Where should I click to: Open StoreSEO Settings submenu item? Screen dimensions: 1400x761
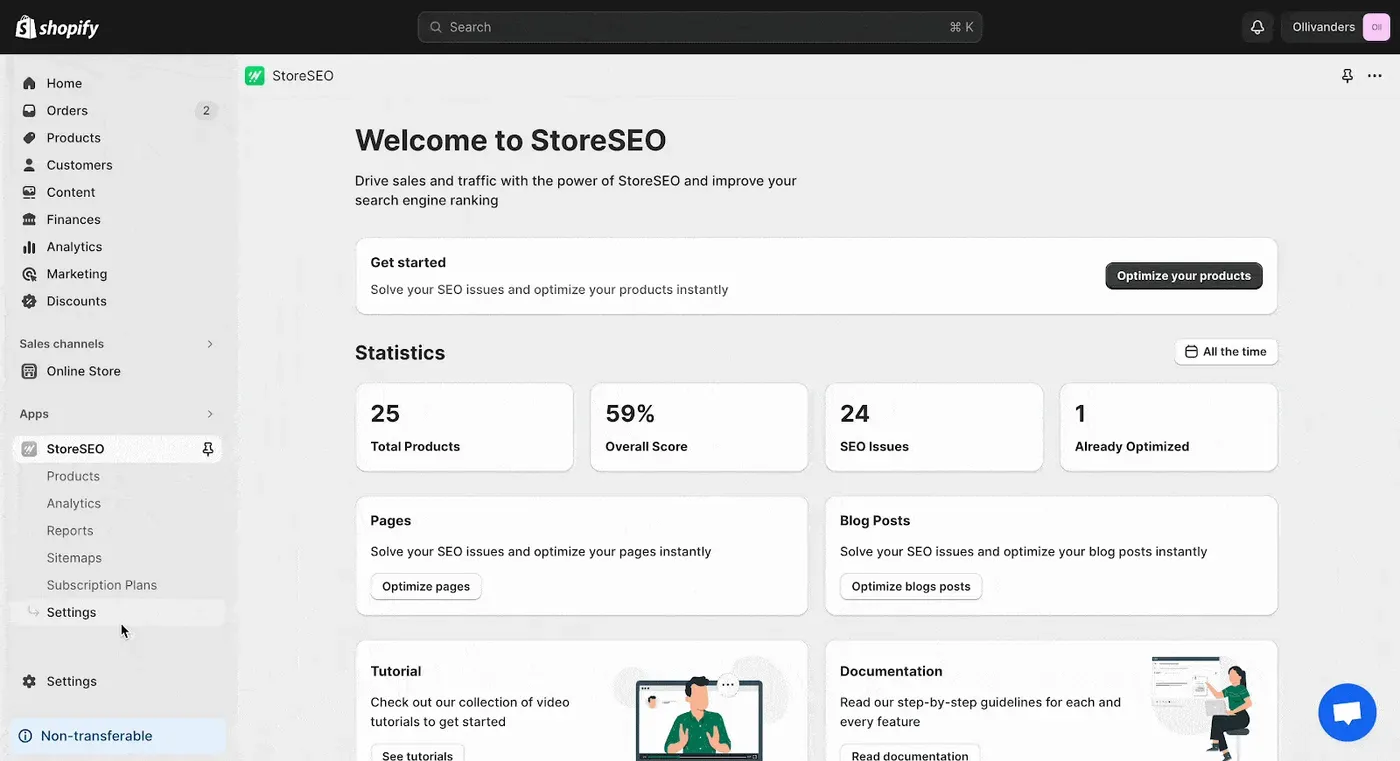71,612
